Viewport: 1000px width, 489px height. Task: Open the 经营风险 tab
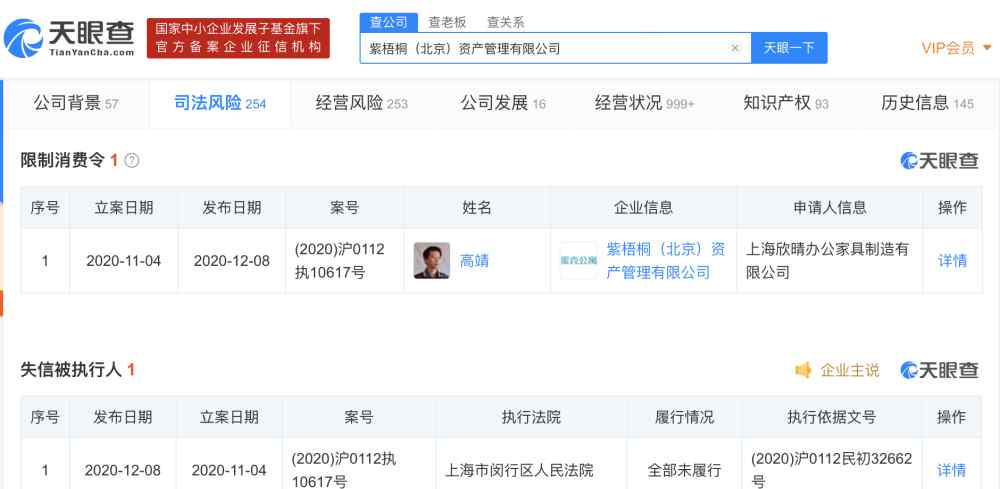362,103
